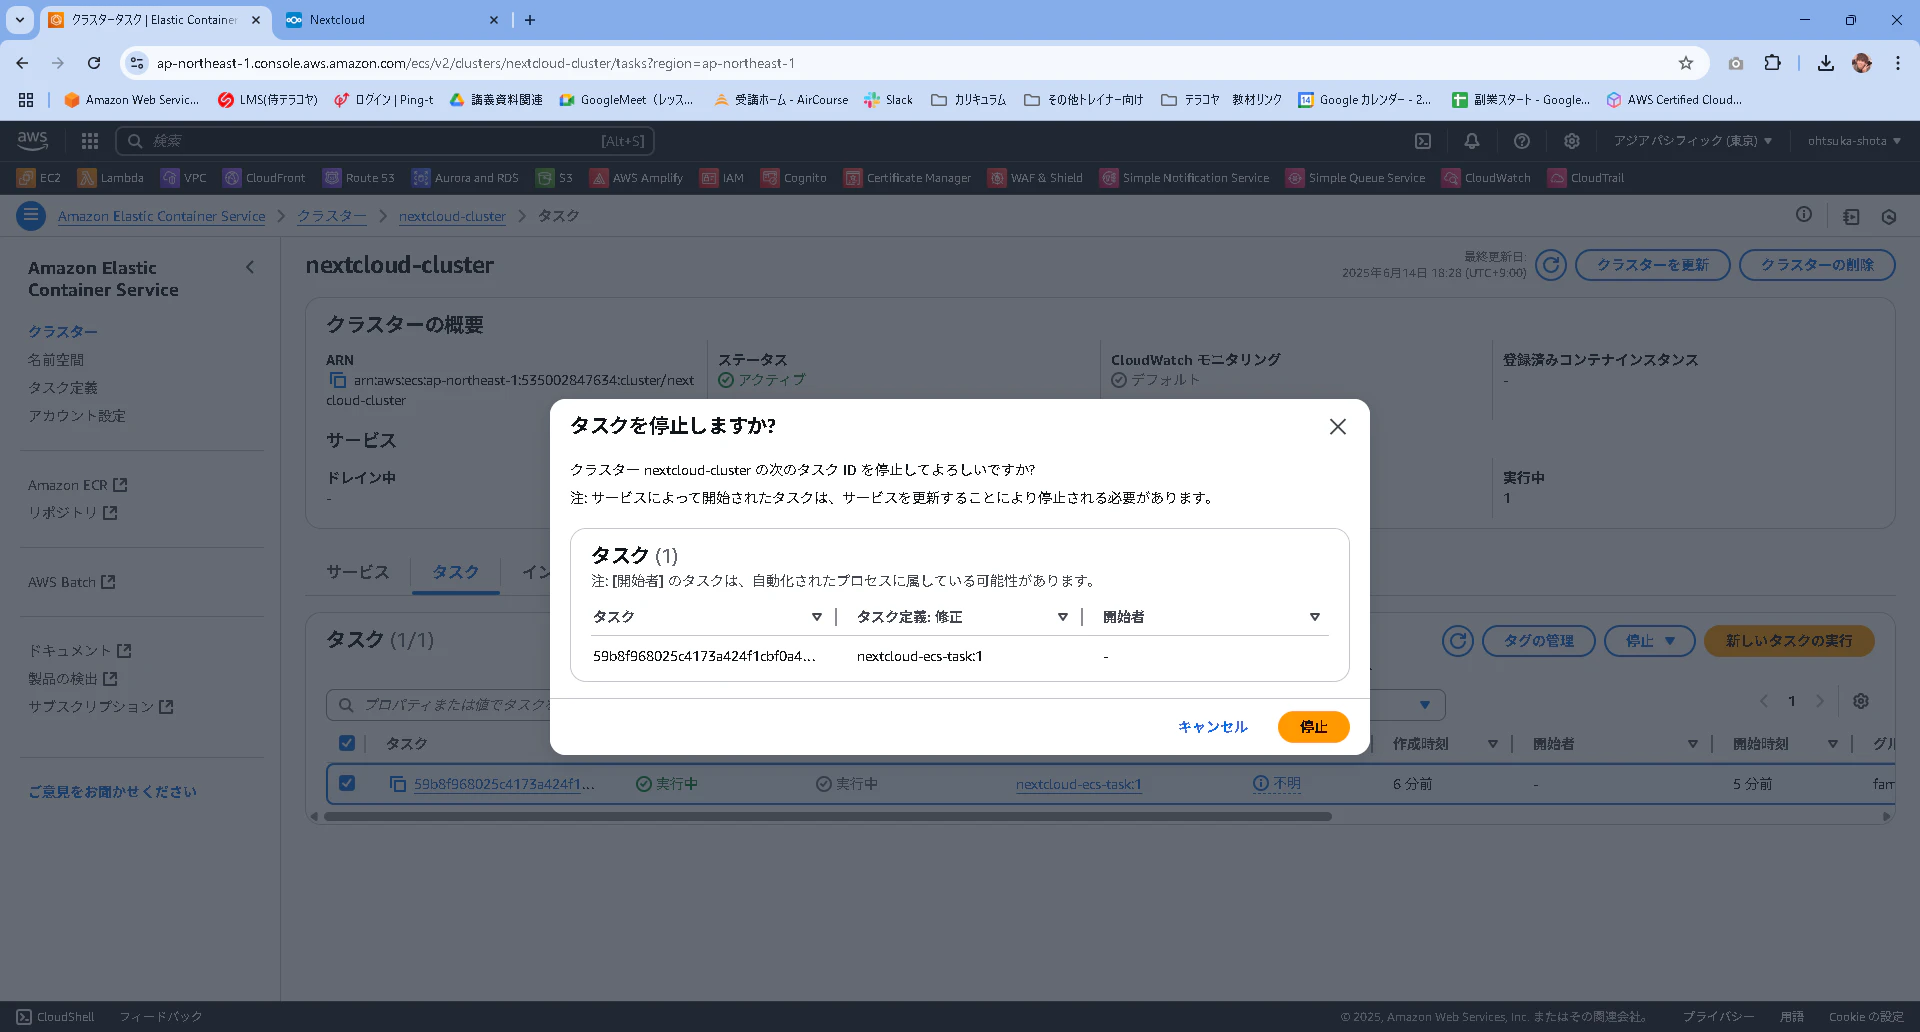Refresh the task list icon
The width and height of the screenshot is (1920, 1032).
1458,641
